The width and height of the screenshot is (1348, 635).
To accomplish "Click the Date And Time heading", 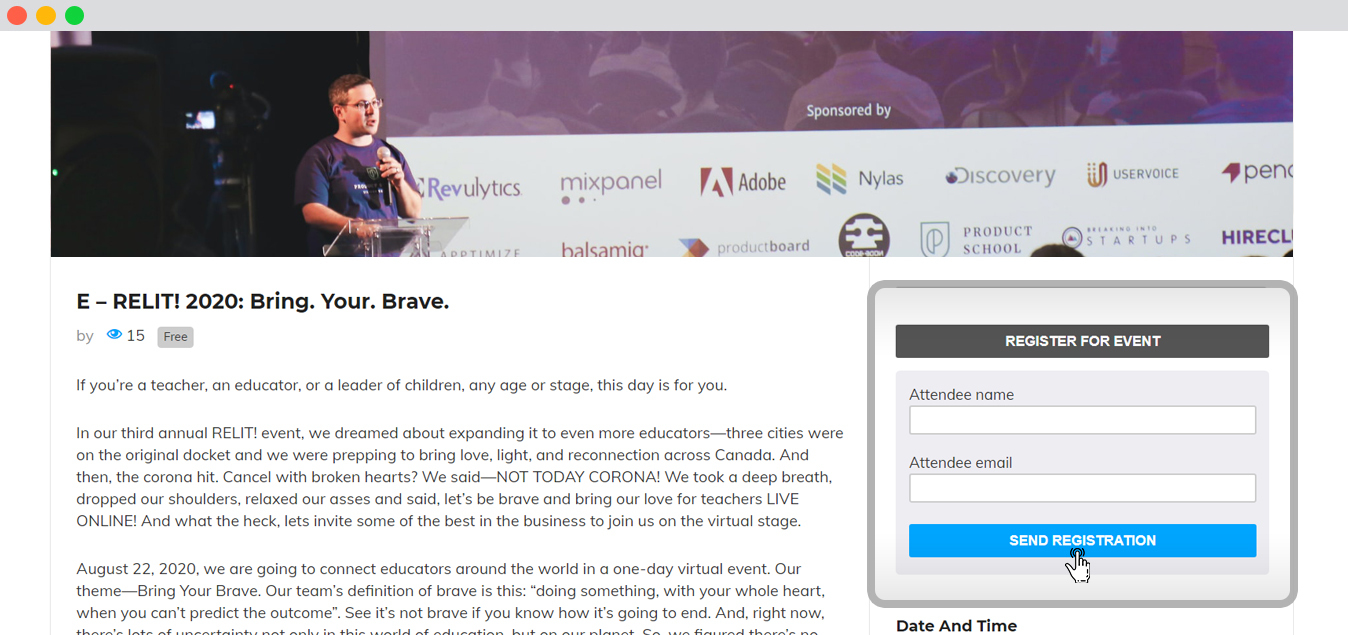I will pos(956,626).
